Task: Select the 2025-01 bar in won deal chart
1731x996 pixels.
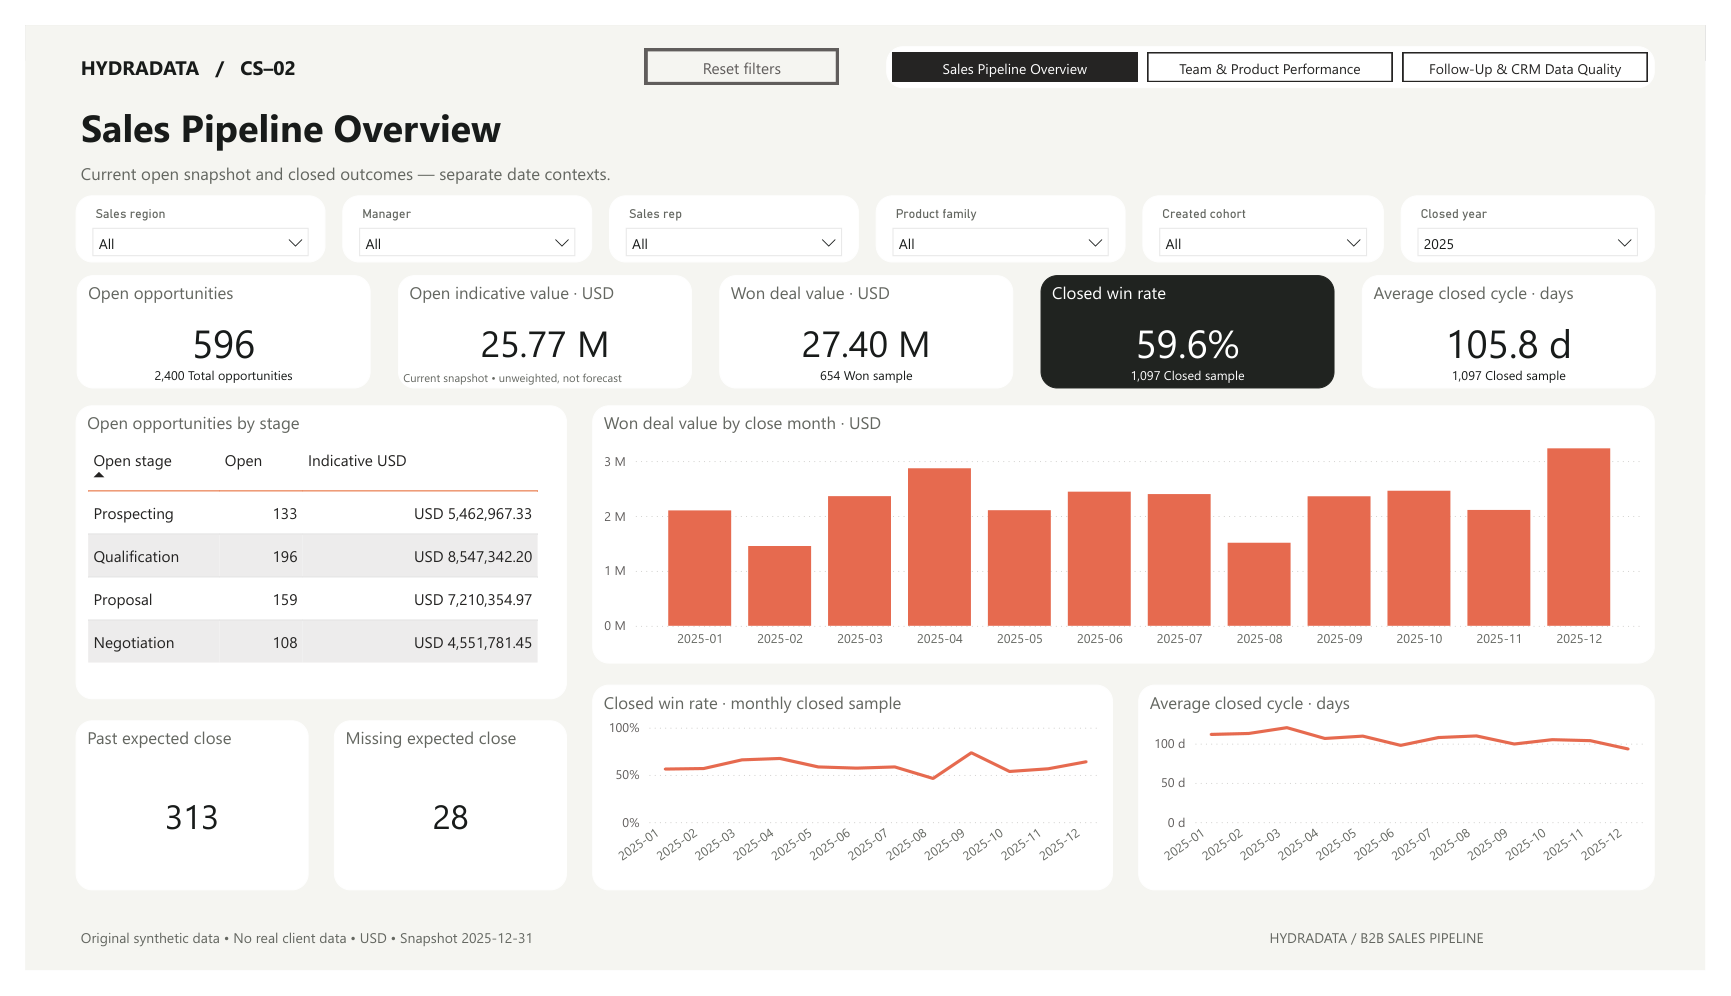Action: pyautogui.click(x=699, y=568)
